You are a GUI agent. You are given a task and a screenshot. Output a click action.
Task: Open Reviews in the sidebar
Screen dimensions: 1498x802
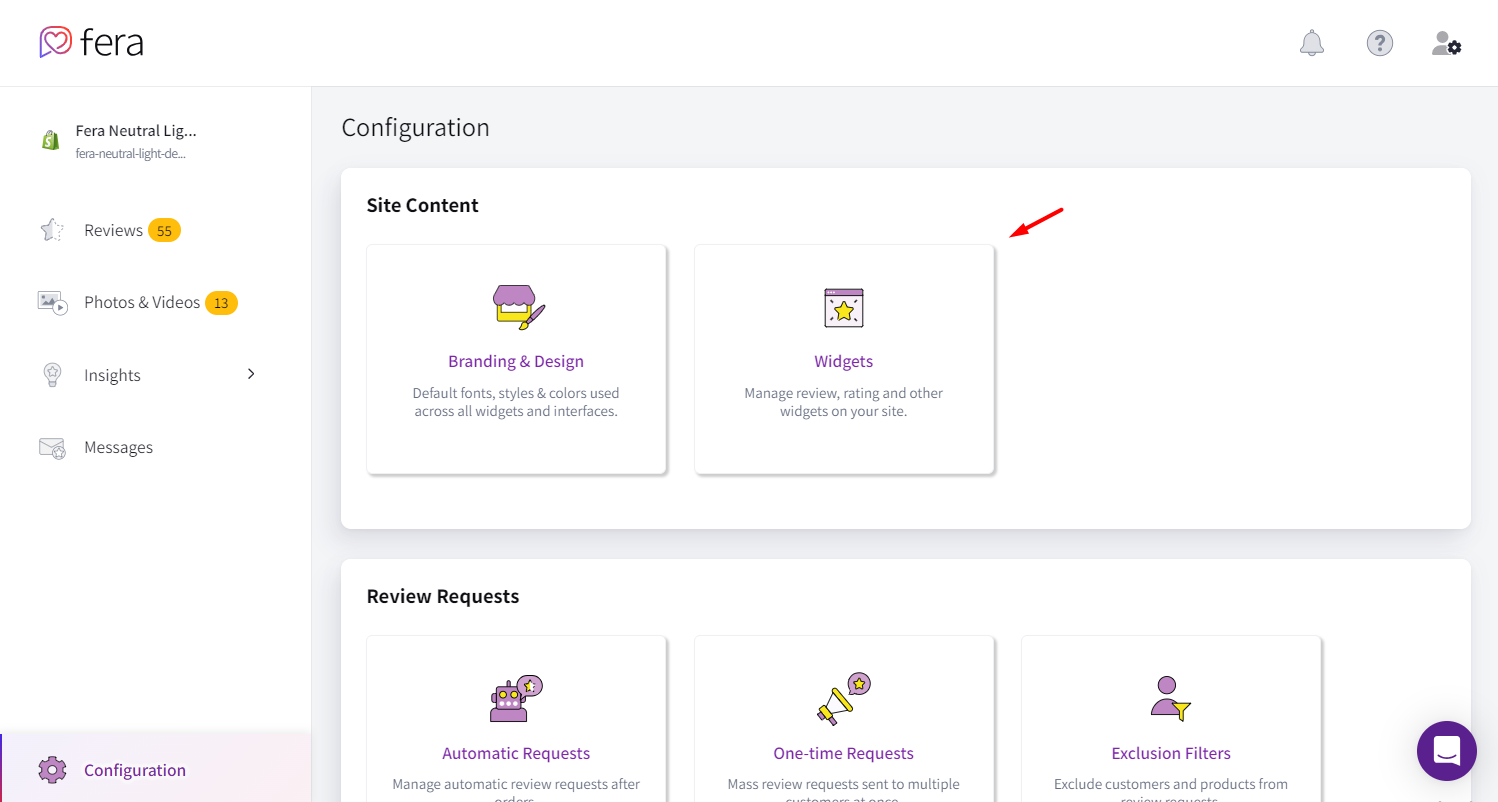113,230
